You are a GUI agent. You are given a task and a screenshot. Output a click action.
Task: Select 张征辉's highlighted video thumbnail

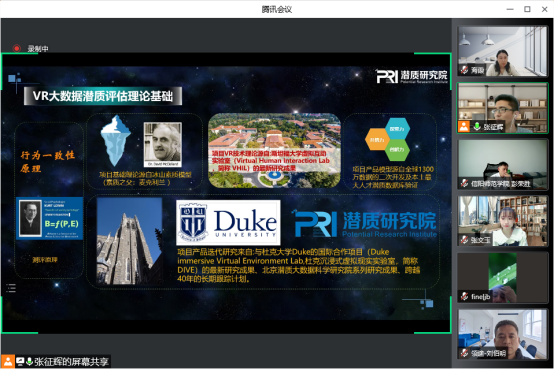502,108
